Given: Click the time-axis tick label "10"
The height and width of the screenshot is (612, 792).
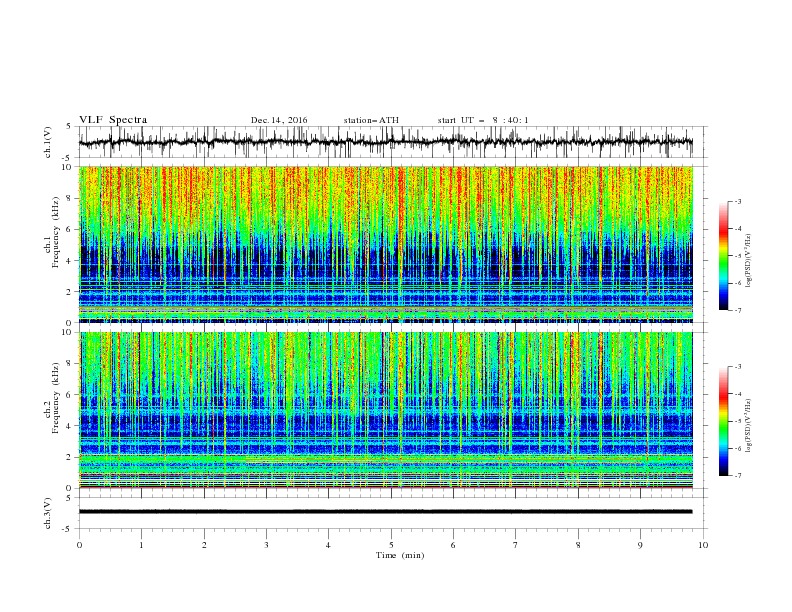Looking at the screenshot, I should click(703, 545).
